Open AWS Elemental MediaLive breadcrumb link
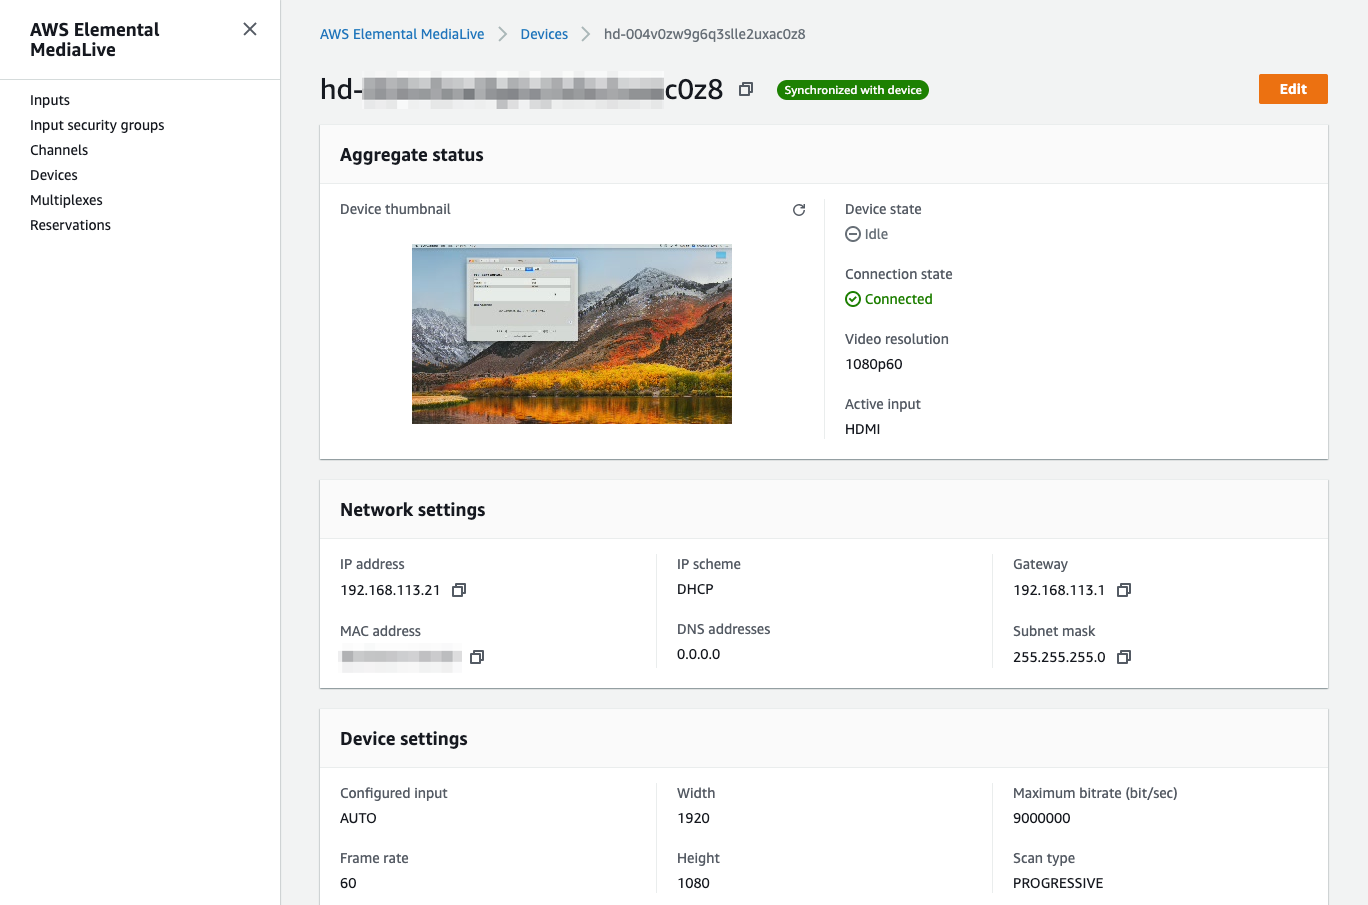This screenshot has width=1368, height=905. tap(401, 33)
